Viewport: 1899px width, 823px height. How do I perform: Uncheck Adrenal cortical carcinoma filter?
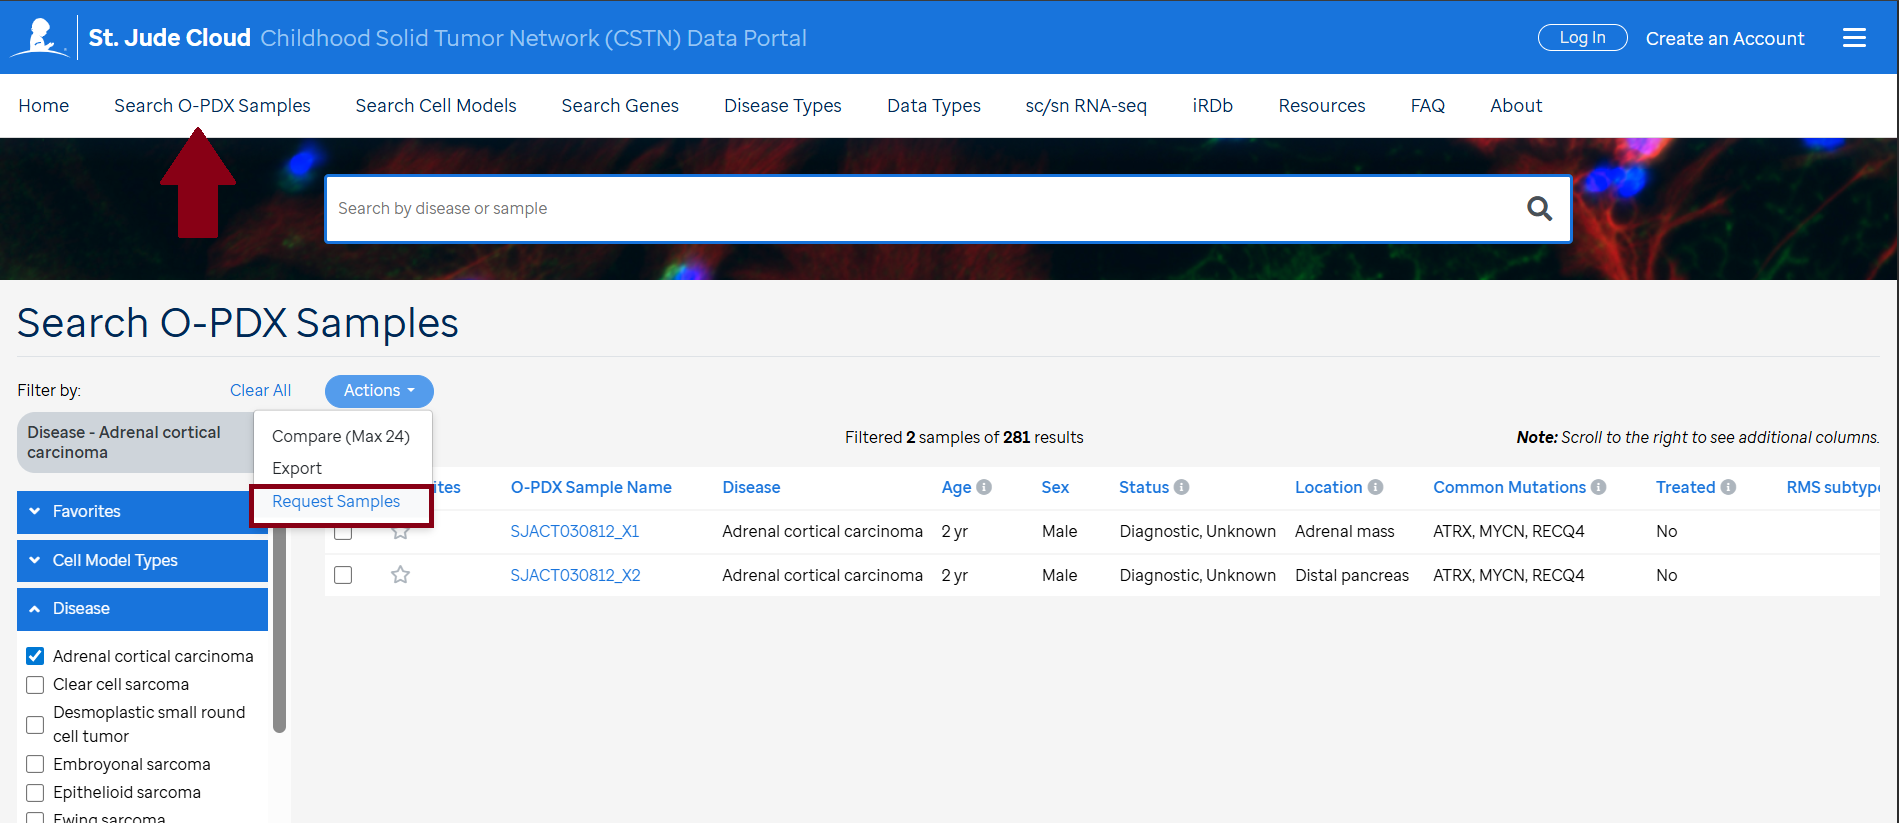(35, 656)
